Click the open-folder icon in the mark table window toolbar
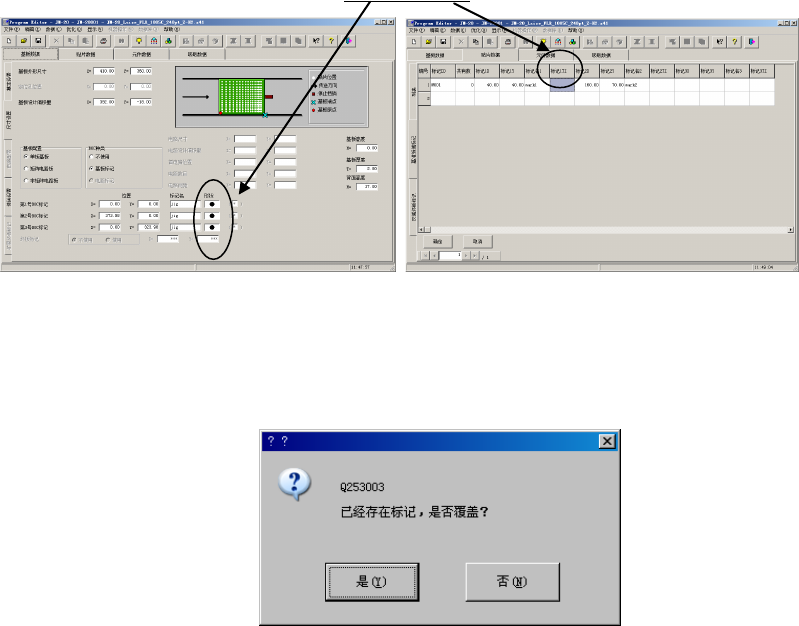The image size is (799, 626). tap(429, 42)
